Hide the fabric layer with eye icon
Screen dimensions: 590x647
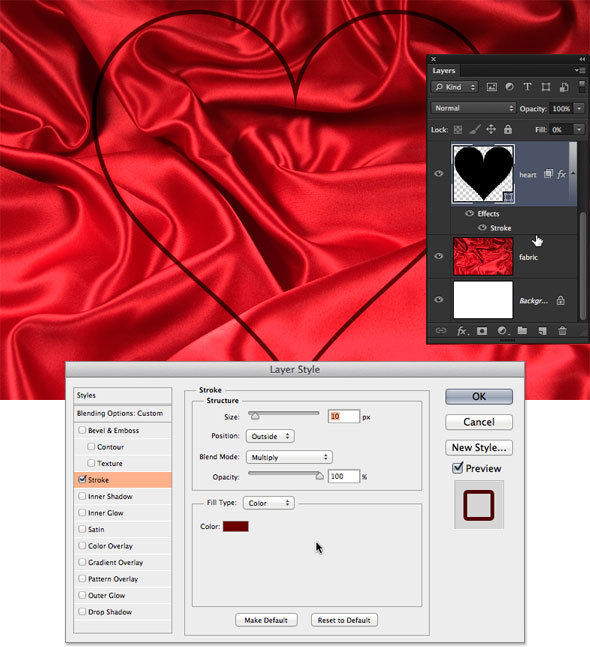[439, 256]
